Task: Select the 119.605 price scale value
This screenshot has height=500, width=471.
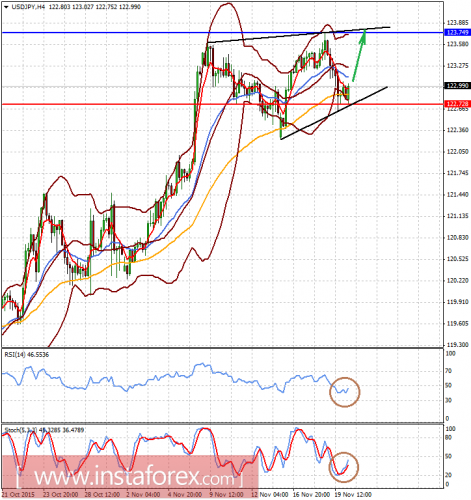Action: coord(457,323)
